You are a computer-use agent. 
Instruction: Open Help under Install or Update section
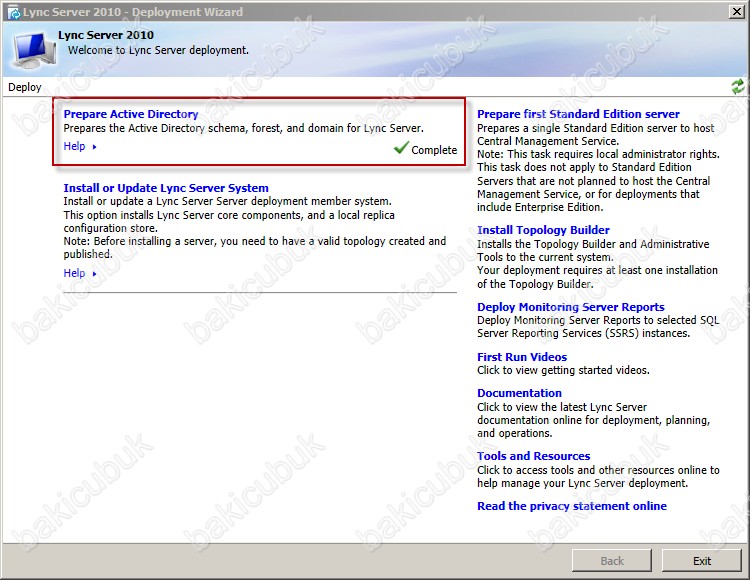tap(74, 273)
